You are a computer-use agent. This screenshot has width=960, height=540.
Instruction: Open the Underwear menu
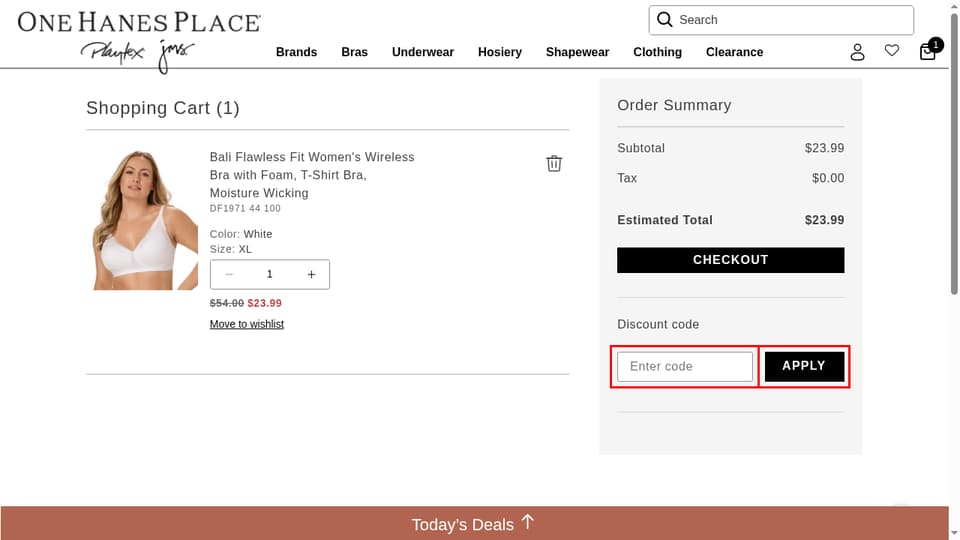(422, 52)
